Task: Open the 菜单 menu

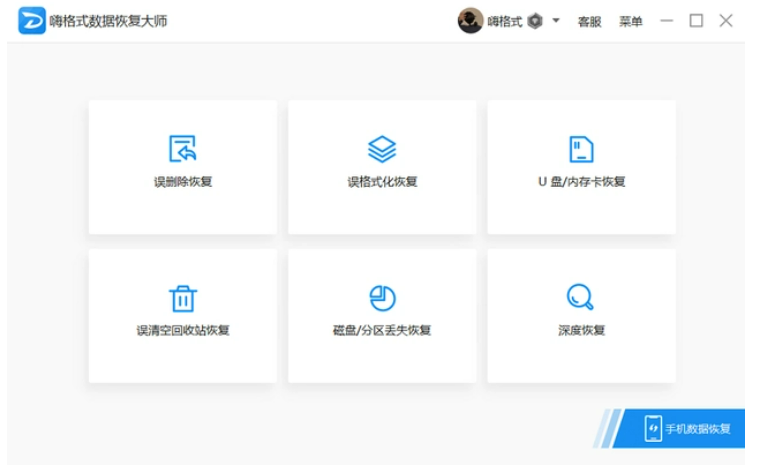Action: coord(631,21)
